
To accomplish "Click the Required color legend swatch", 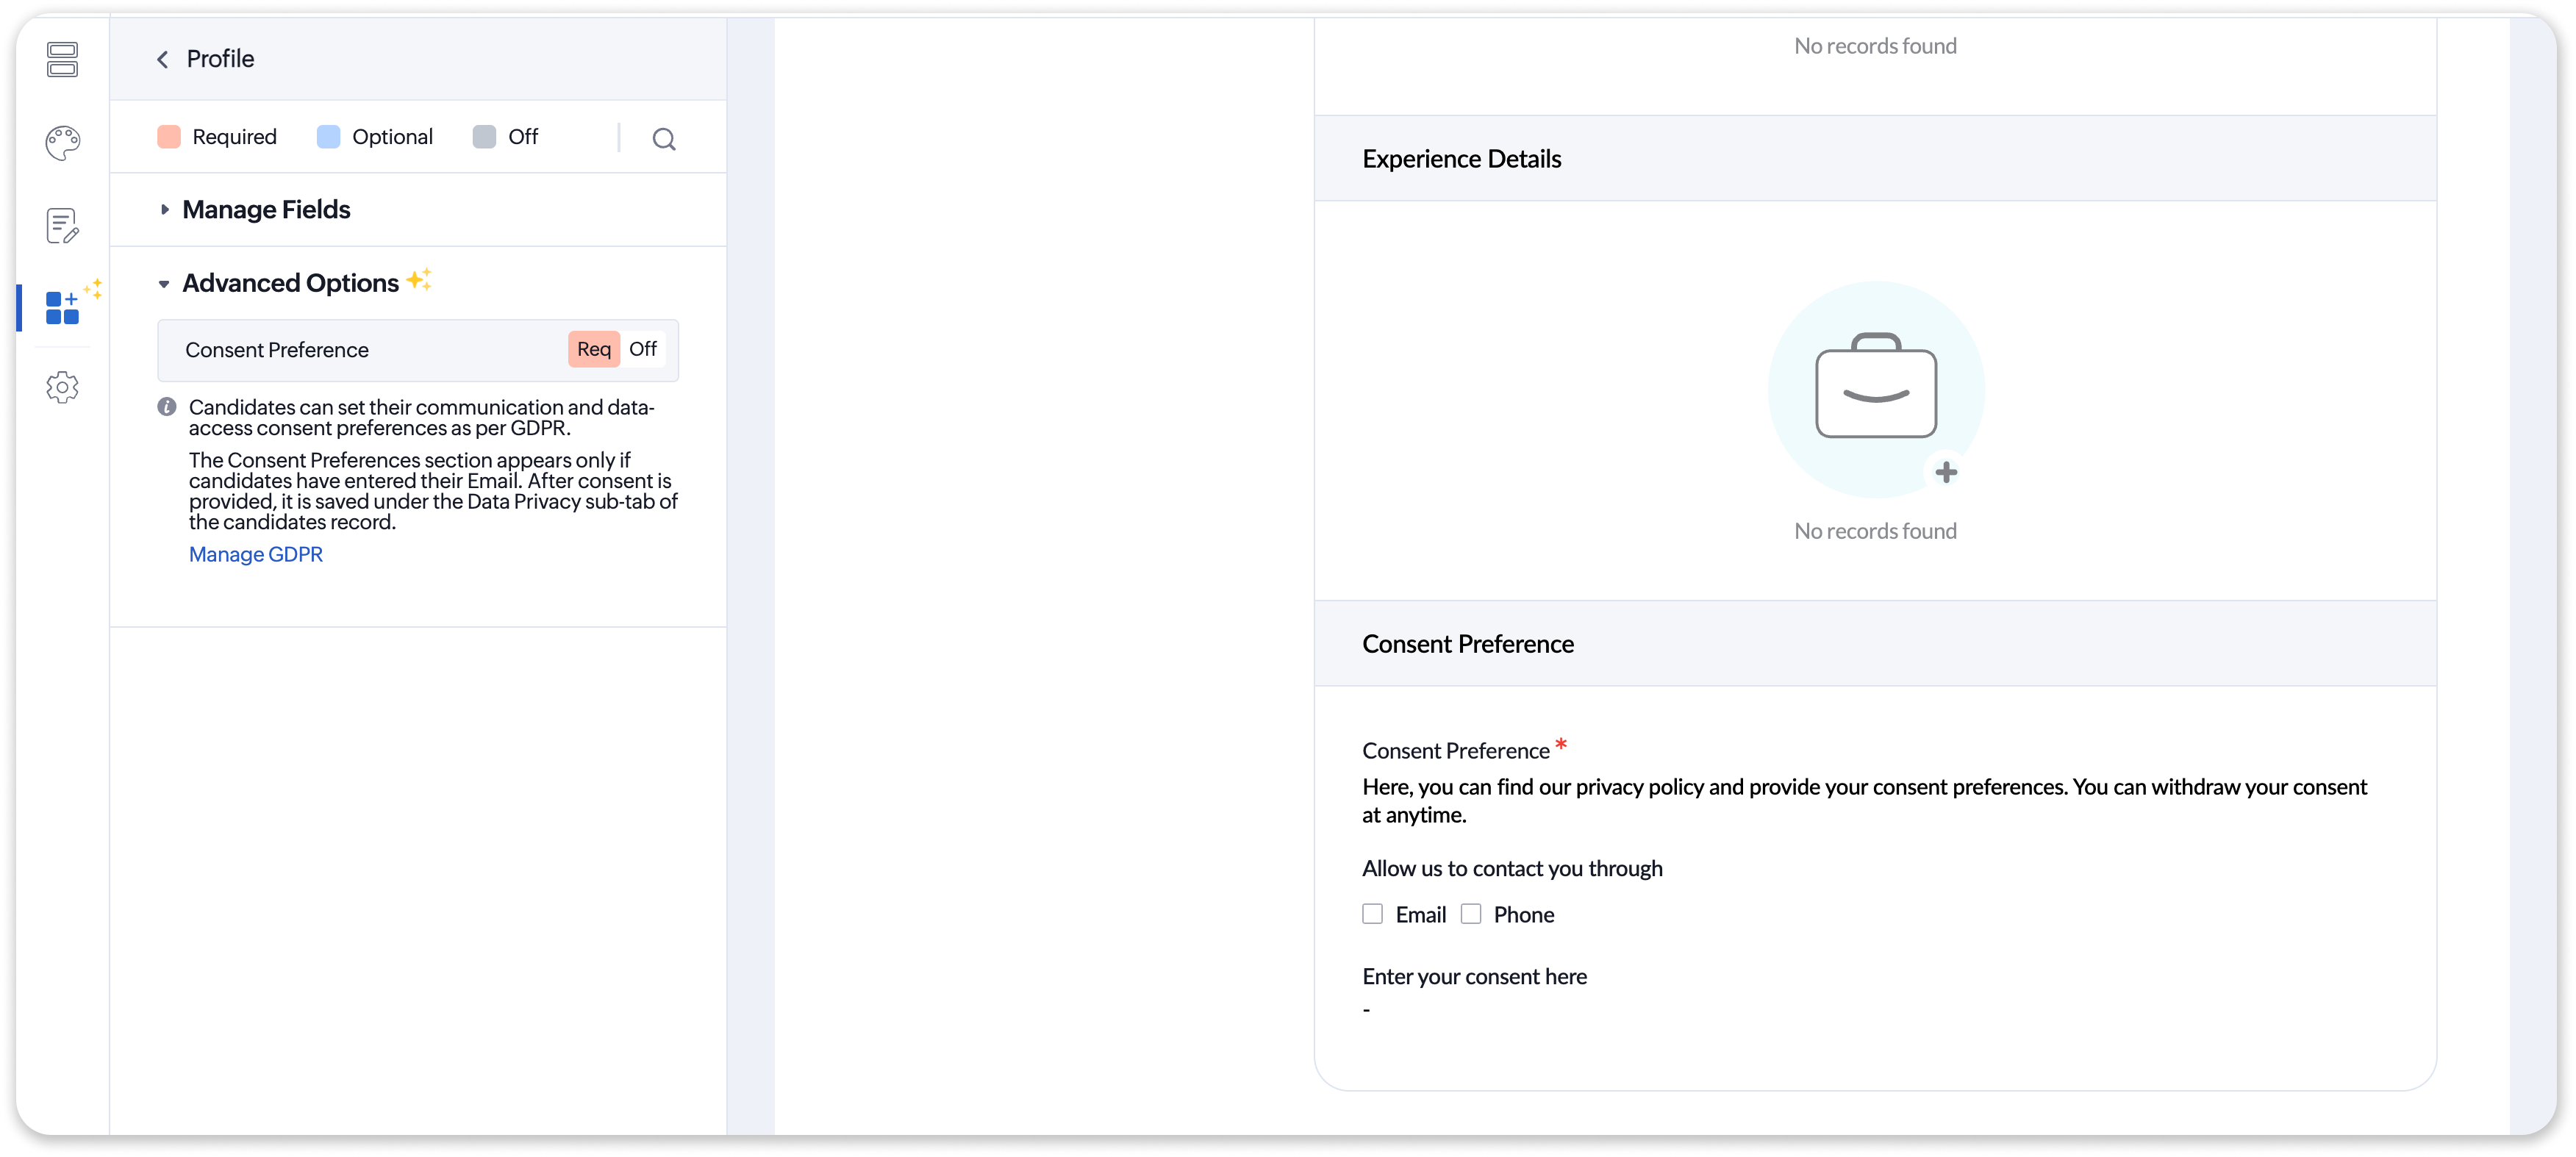I will (169, 137).
